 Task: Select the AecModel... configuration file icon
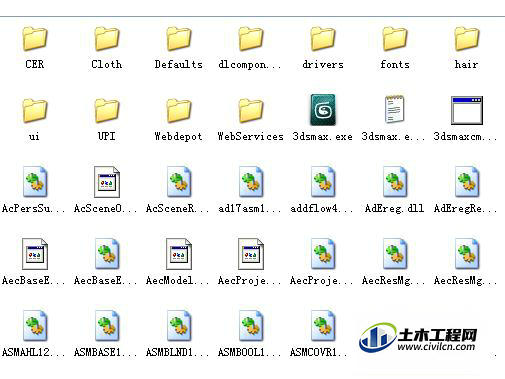pos(179,254)
